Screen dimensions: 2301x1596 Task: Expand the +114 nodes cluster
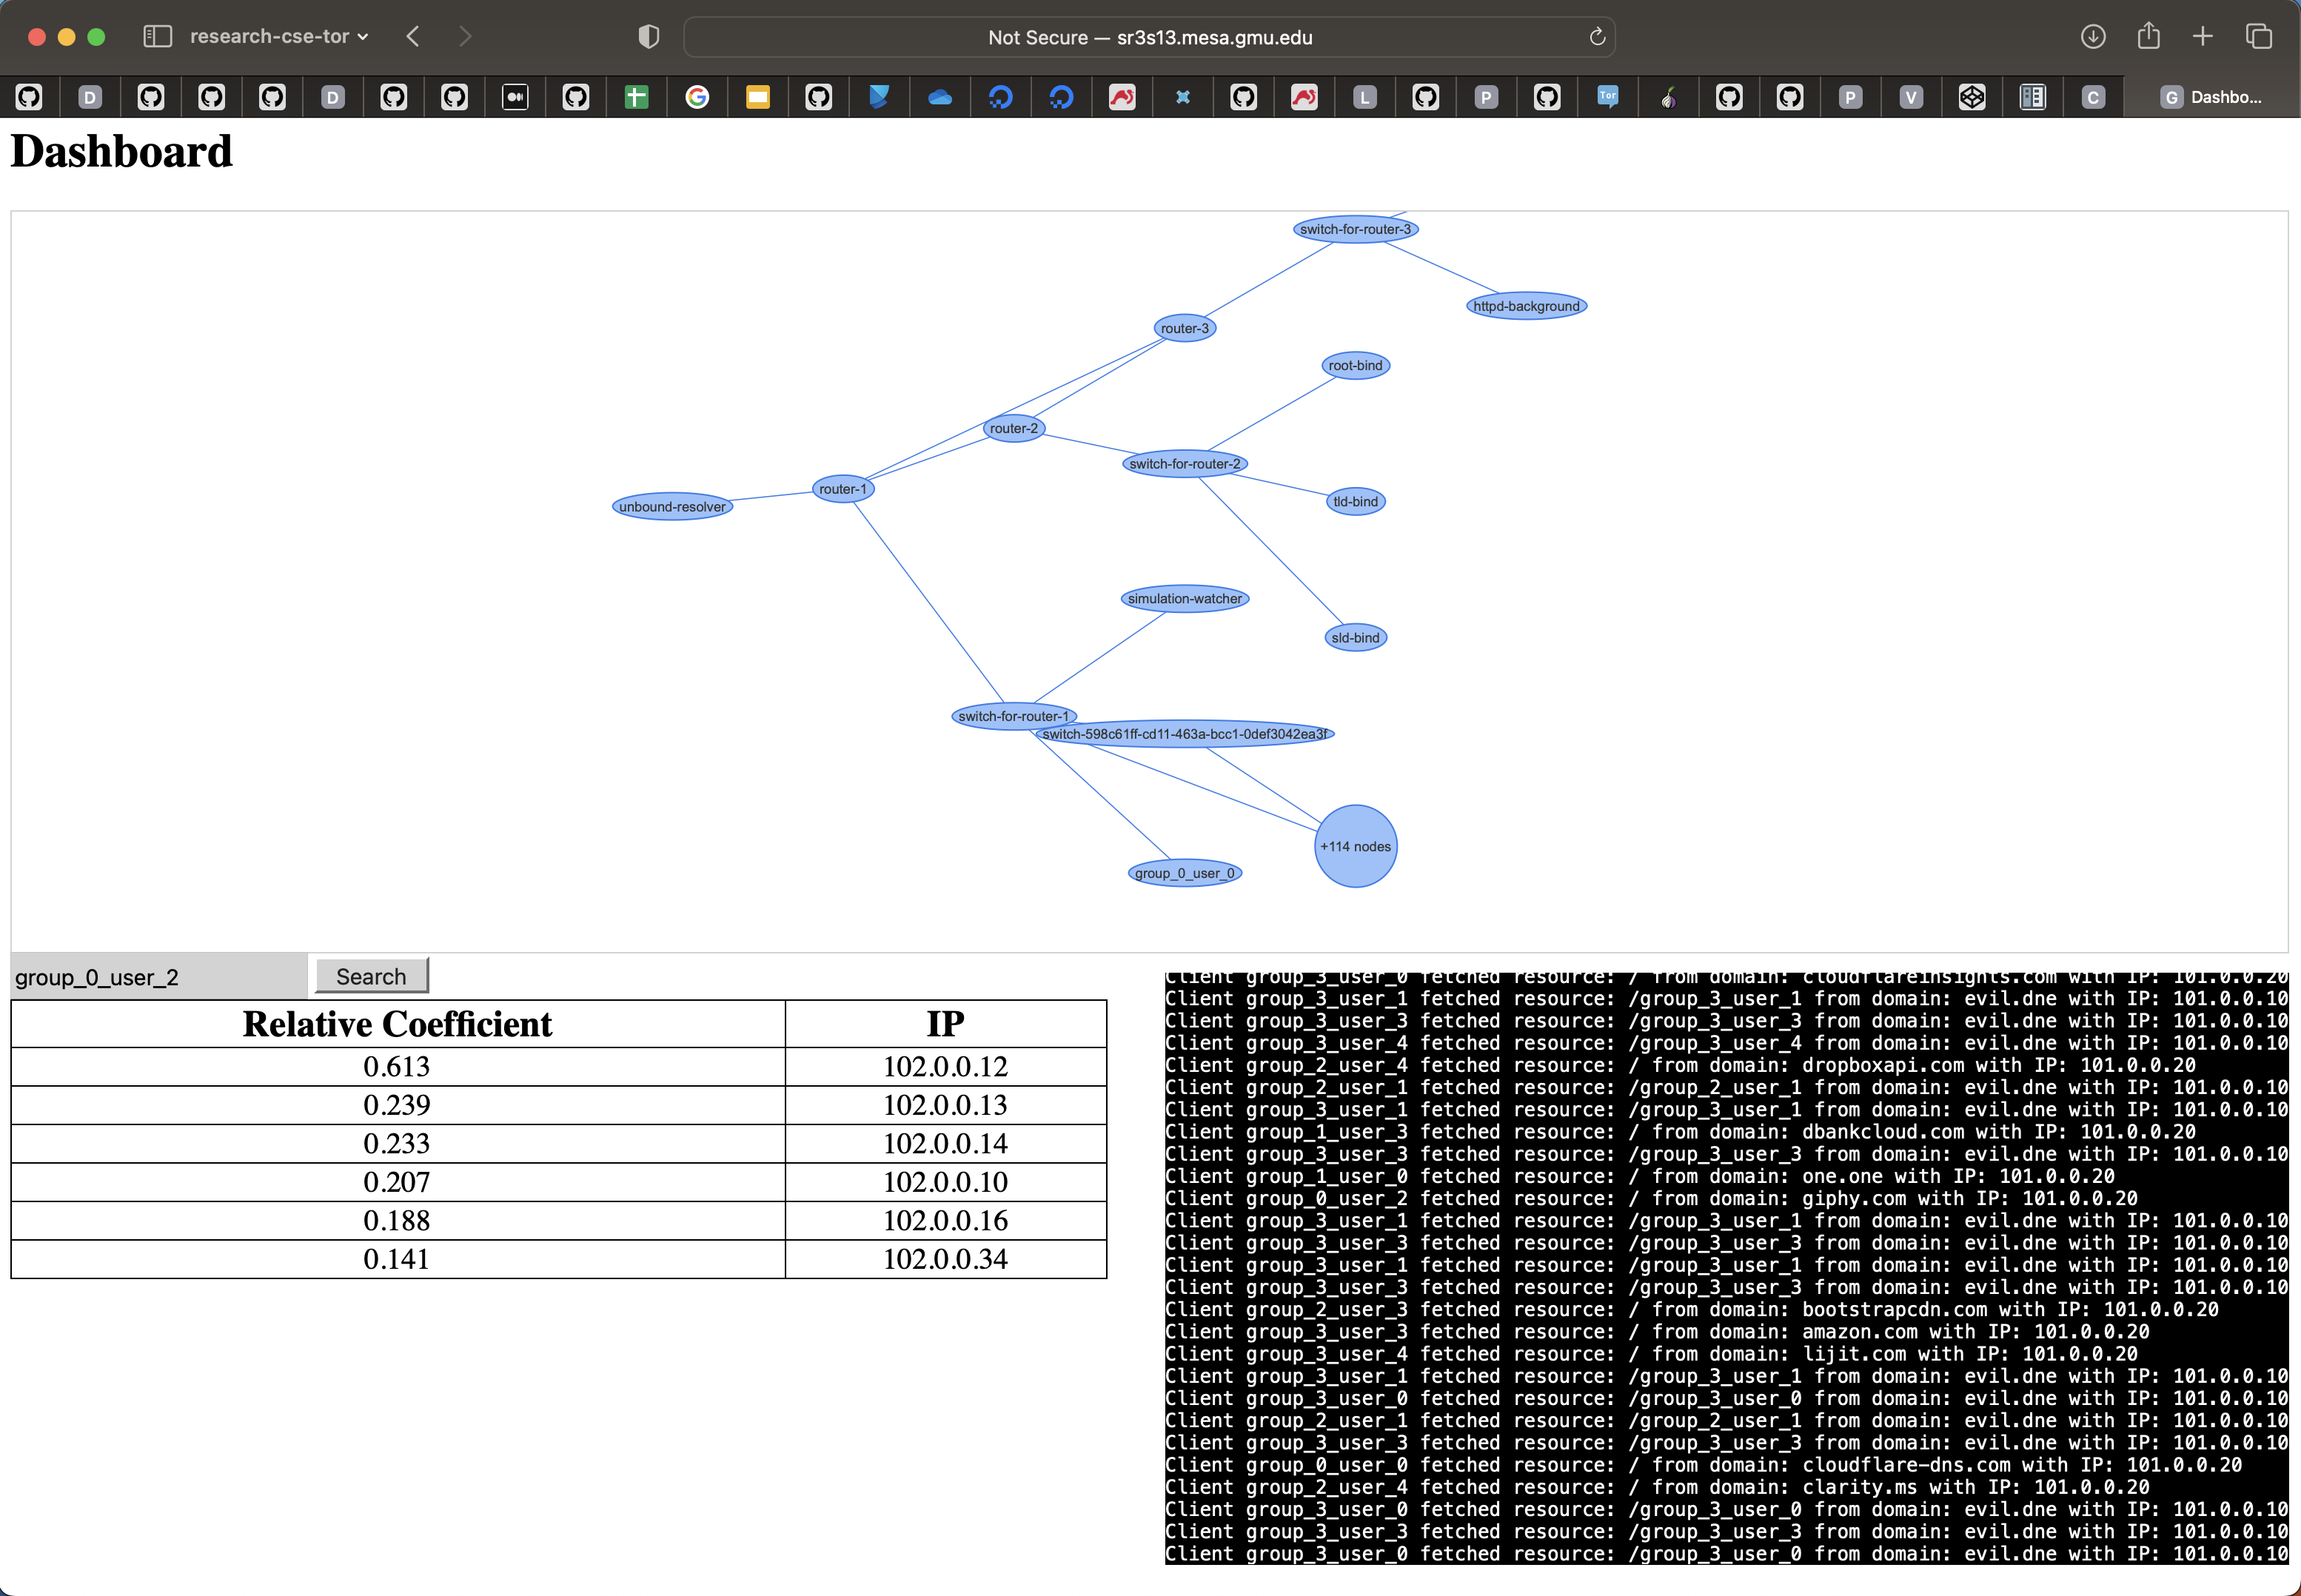tap(1355, 846)
